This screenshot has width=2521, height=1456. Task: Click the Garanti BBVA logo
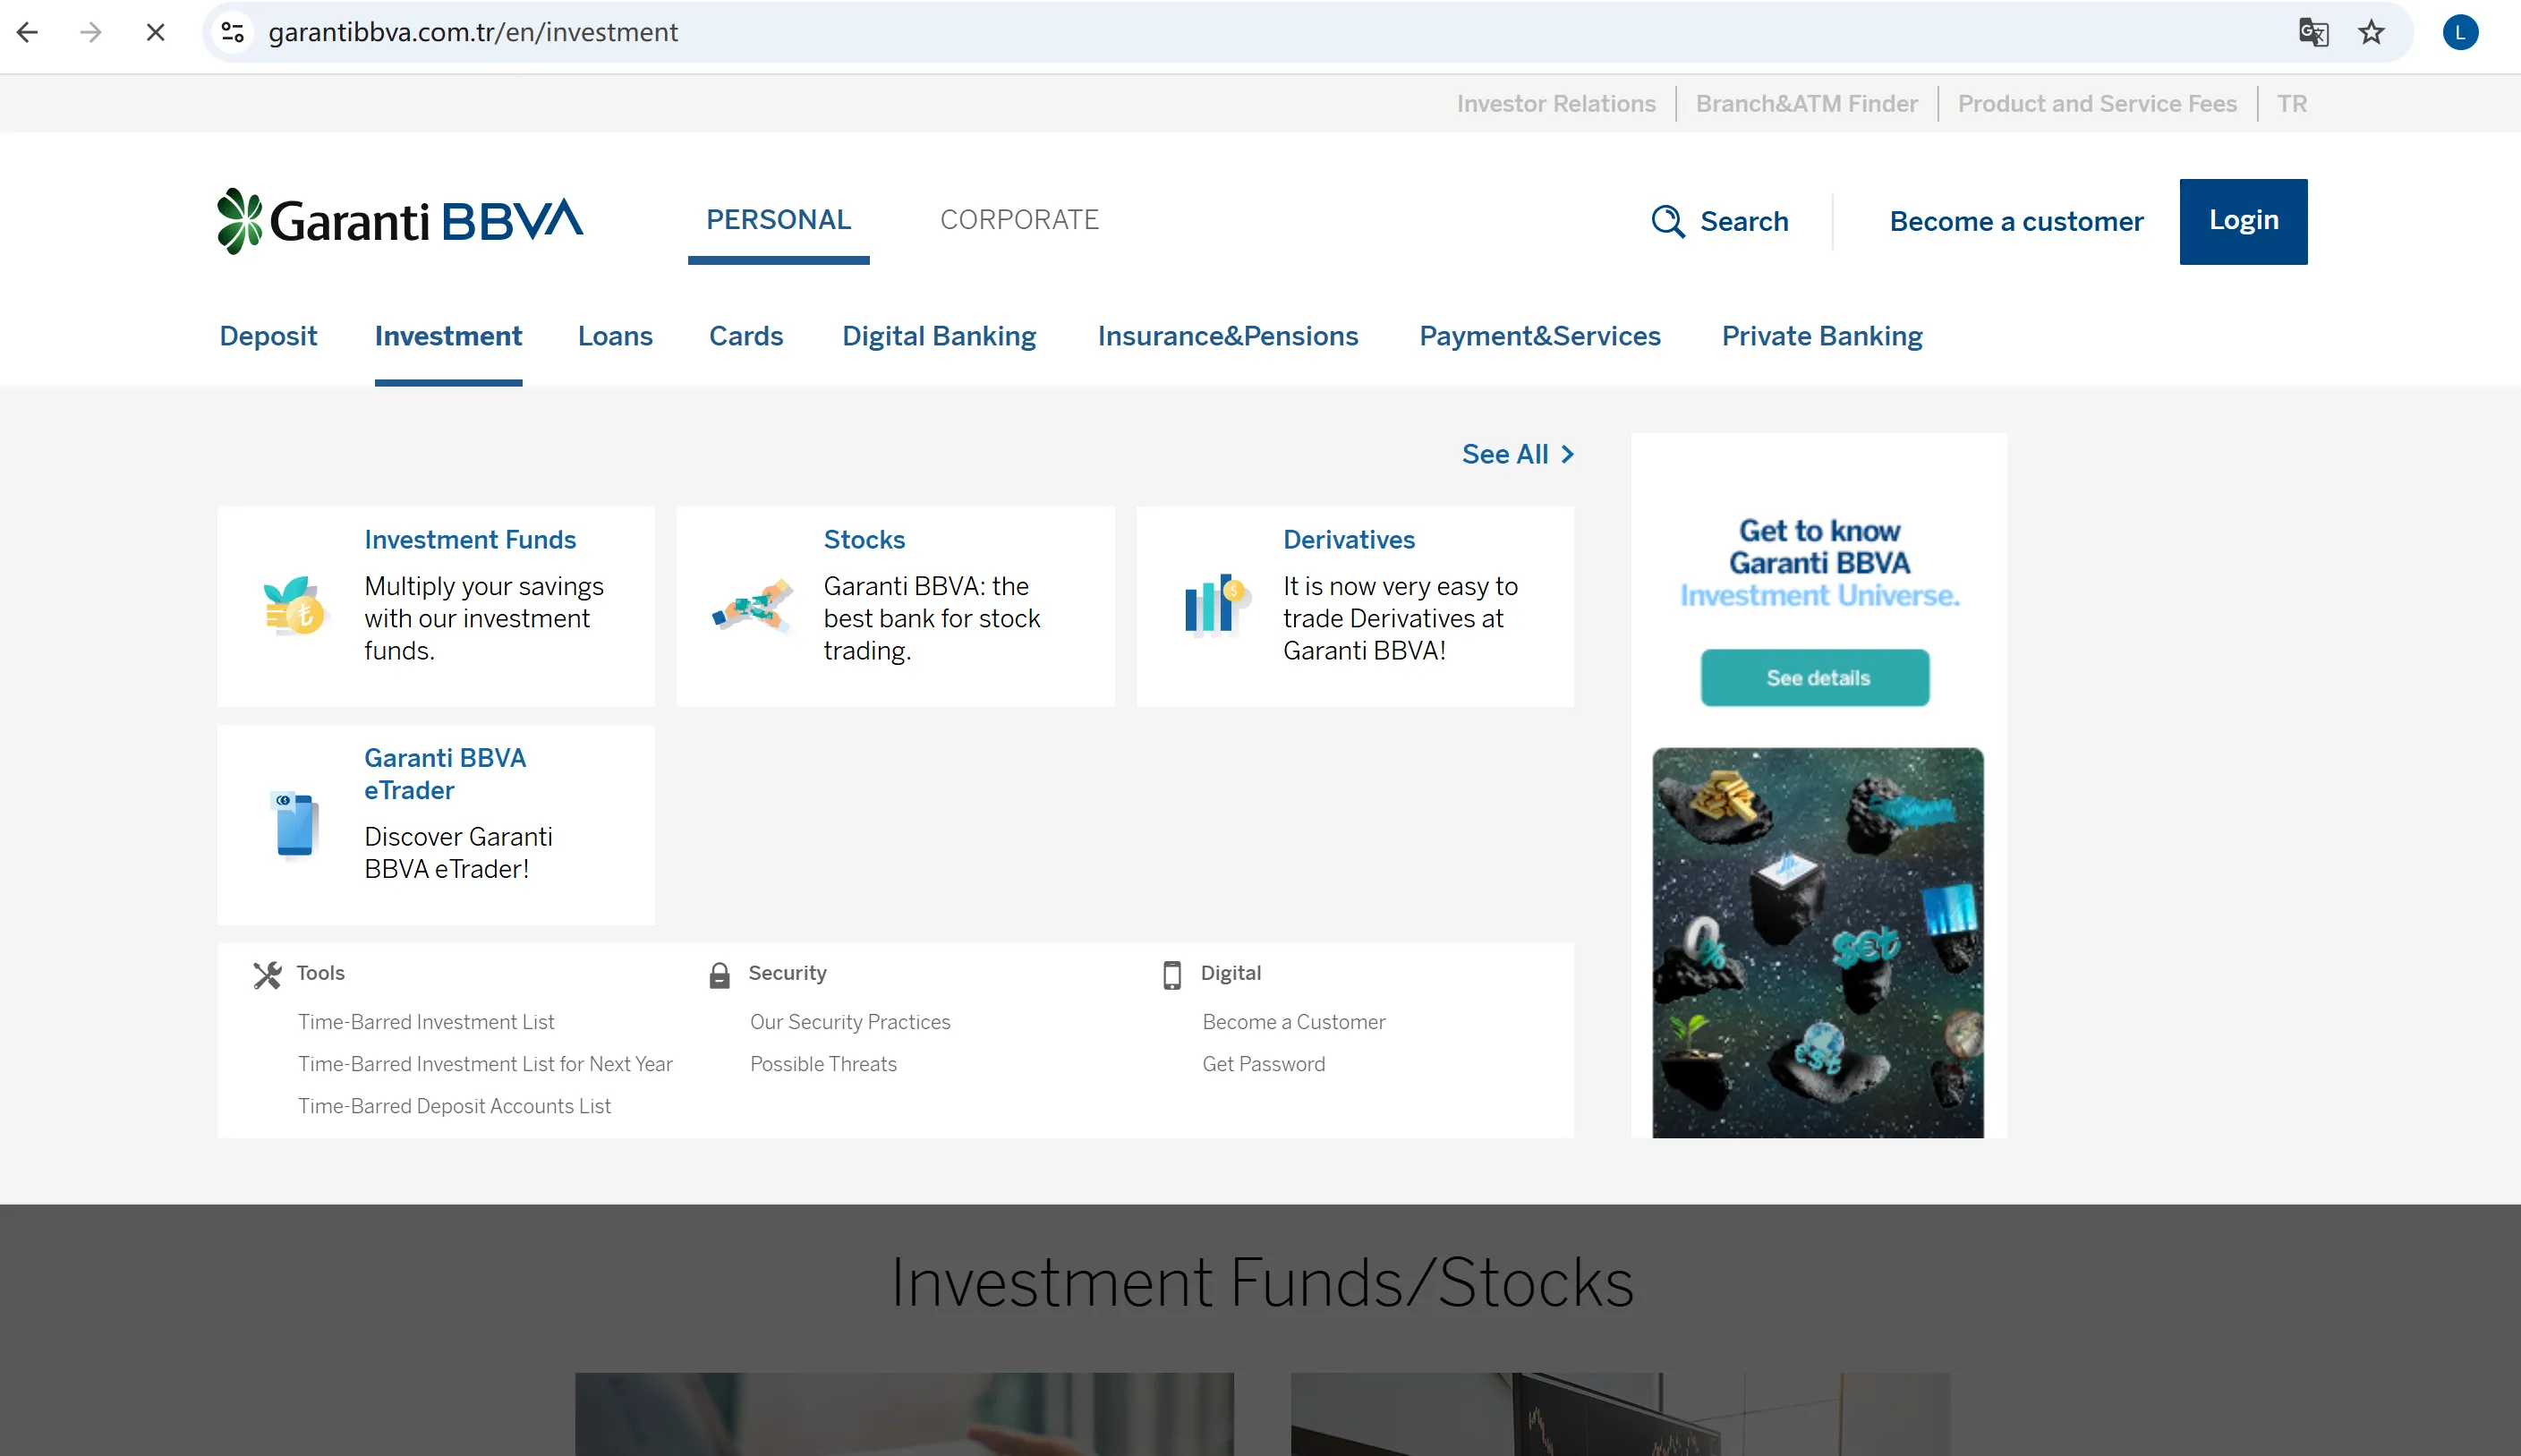(x=400, y=221)
